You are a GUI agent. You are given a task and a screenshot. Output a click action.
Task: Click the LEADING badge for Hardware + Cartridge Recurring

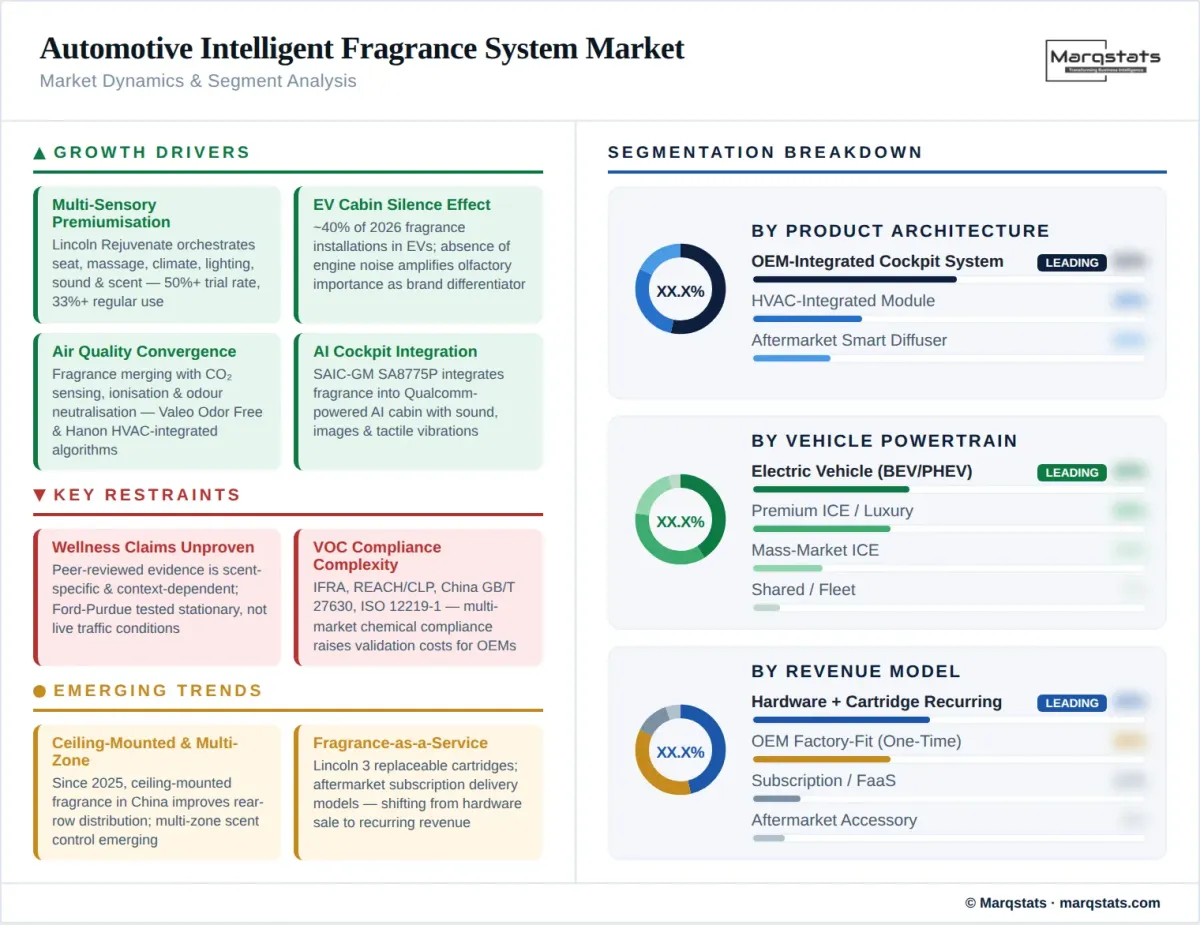pos(1072,703)
